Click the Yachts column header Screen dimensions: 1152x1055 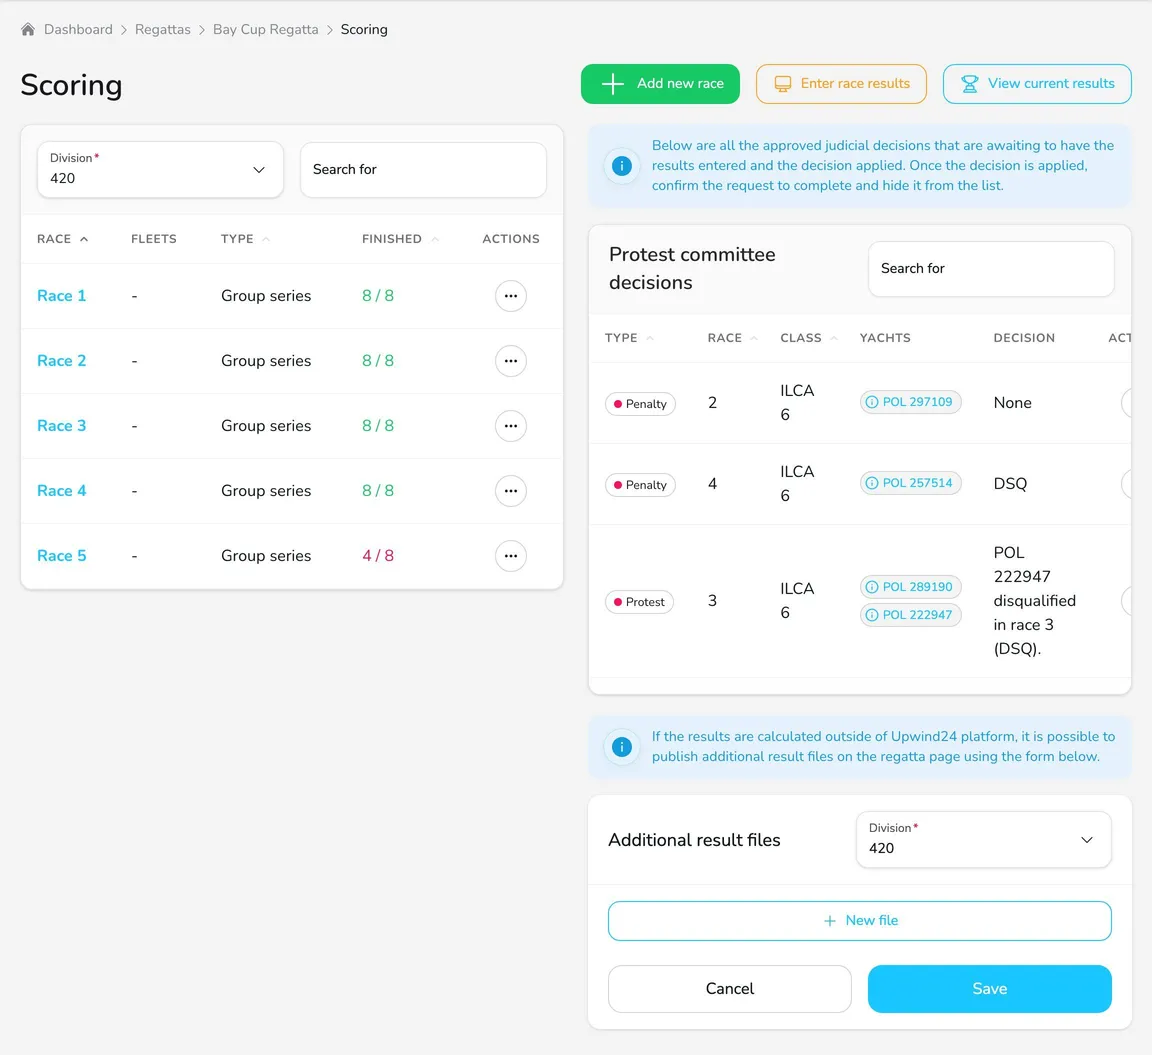click(x=885, y=338)
